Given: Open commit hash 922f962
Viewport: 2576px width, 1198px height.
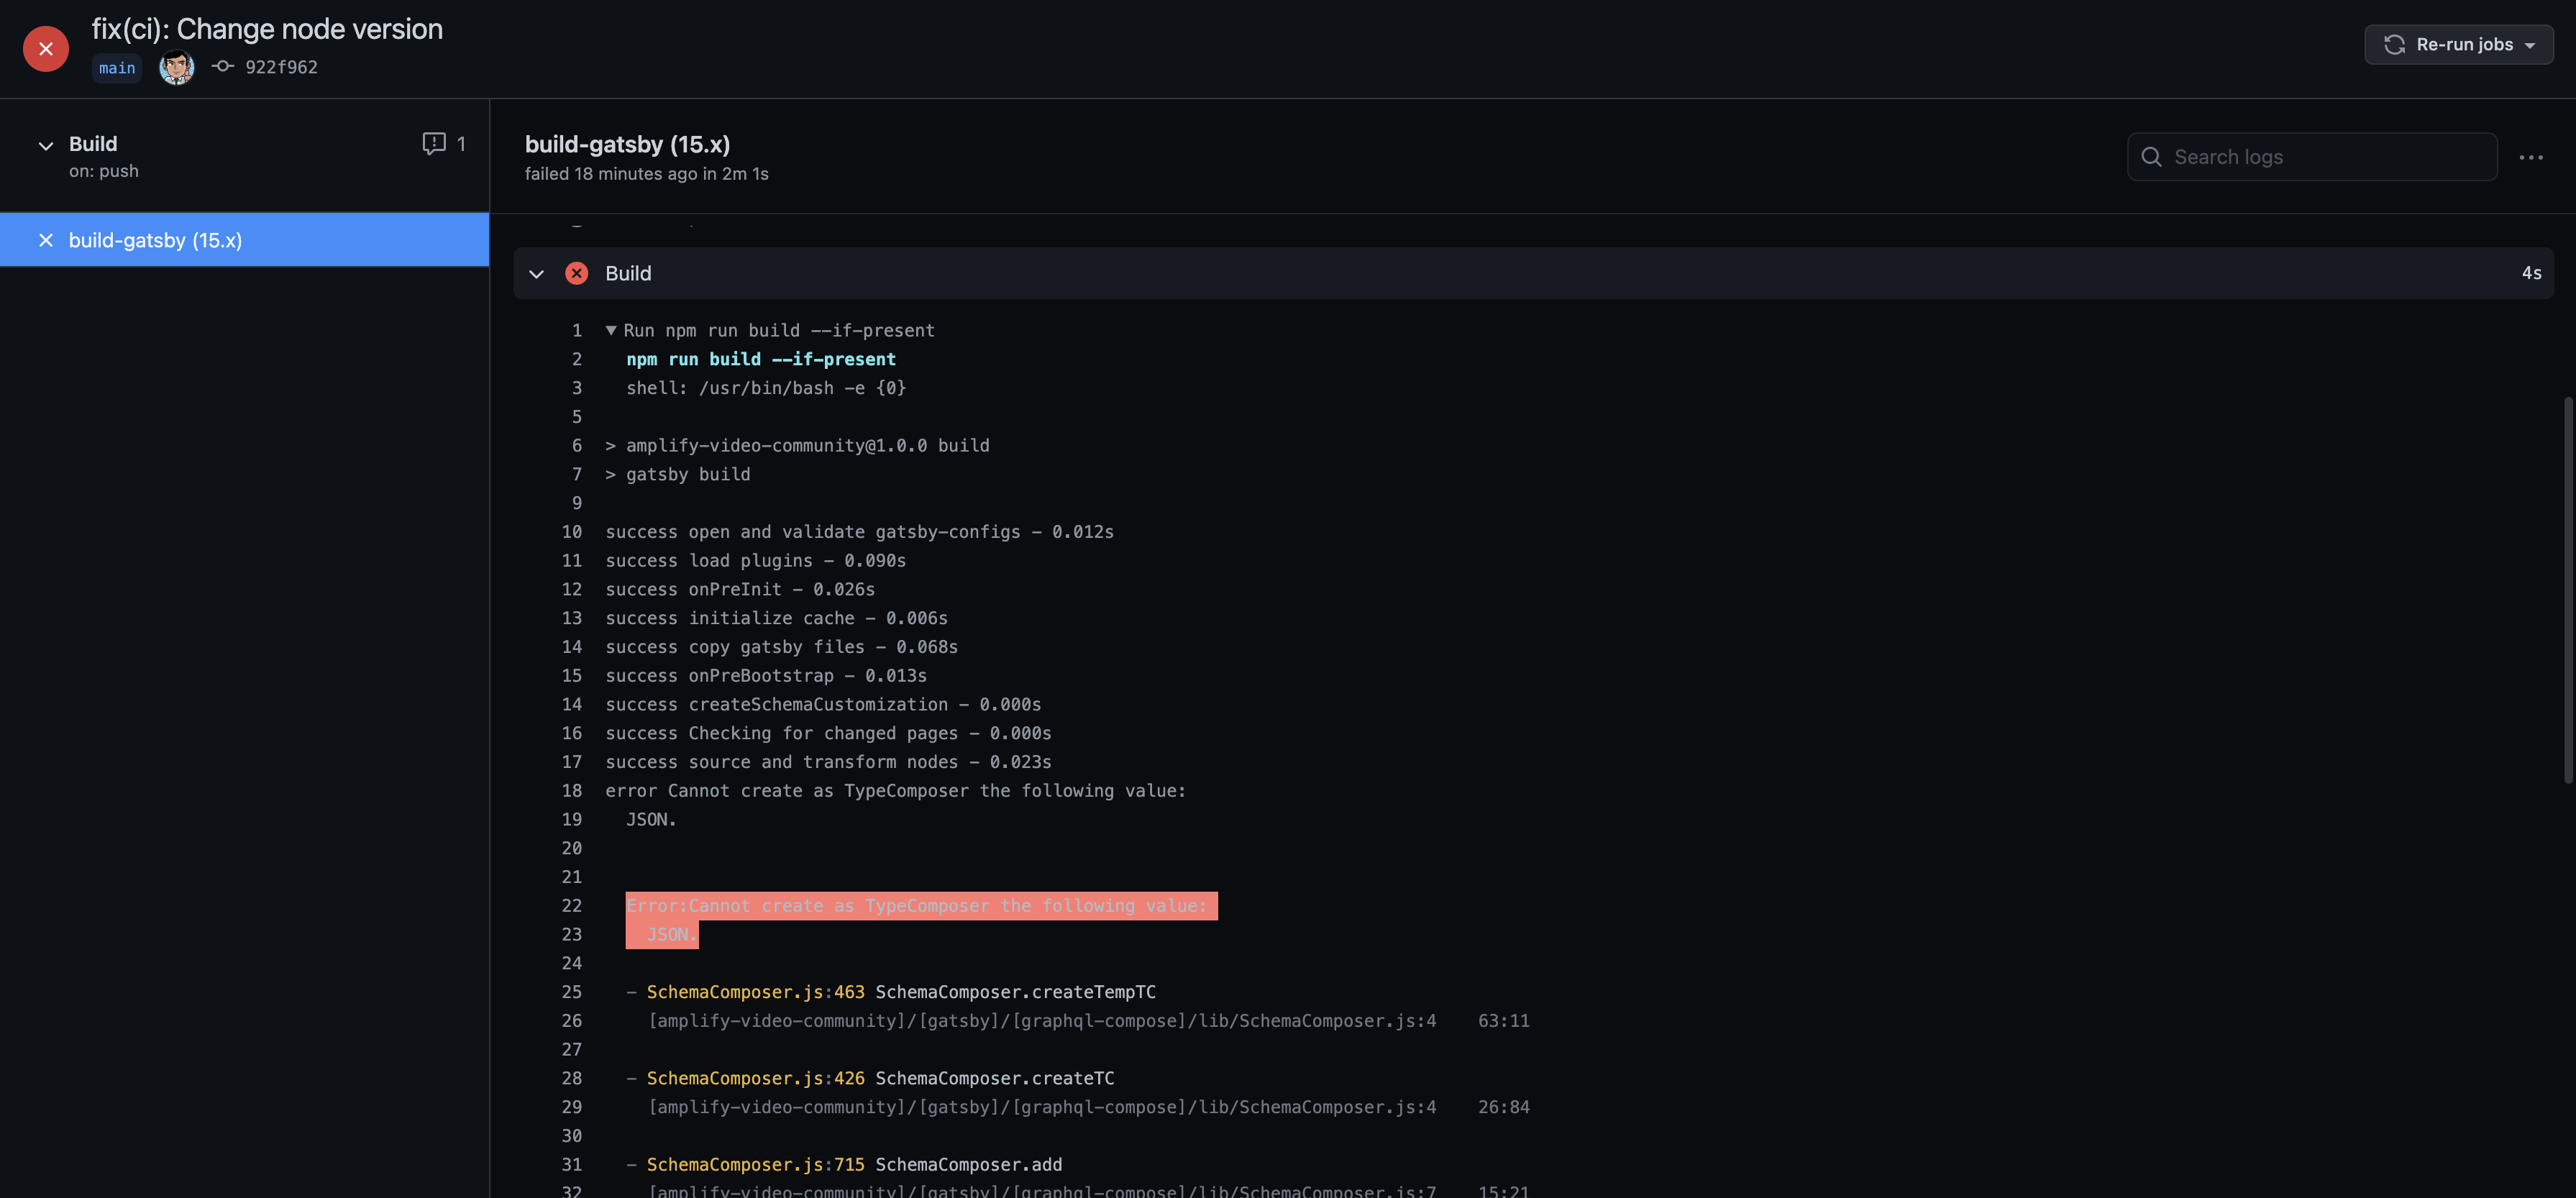Looking at the screenshot, I should [282, 67].
